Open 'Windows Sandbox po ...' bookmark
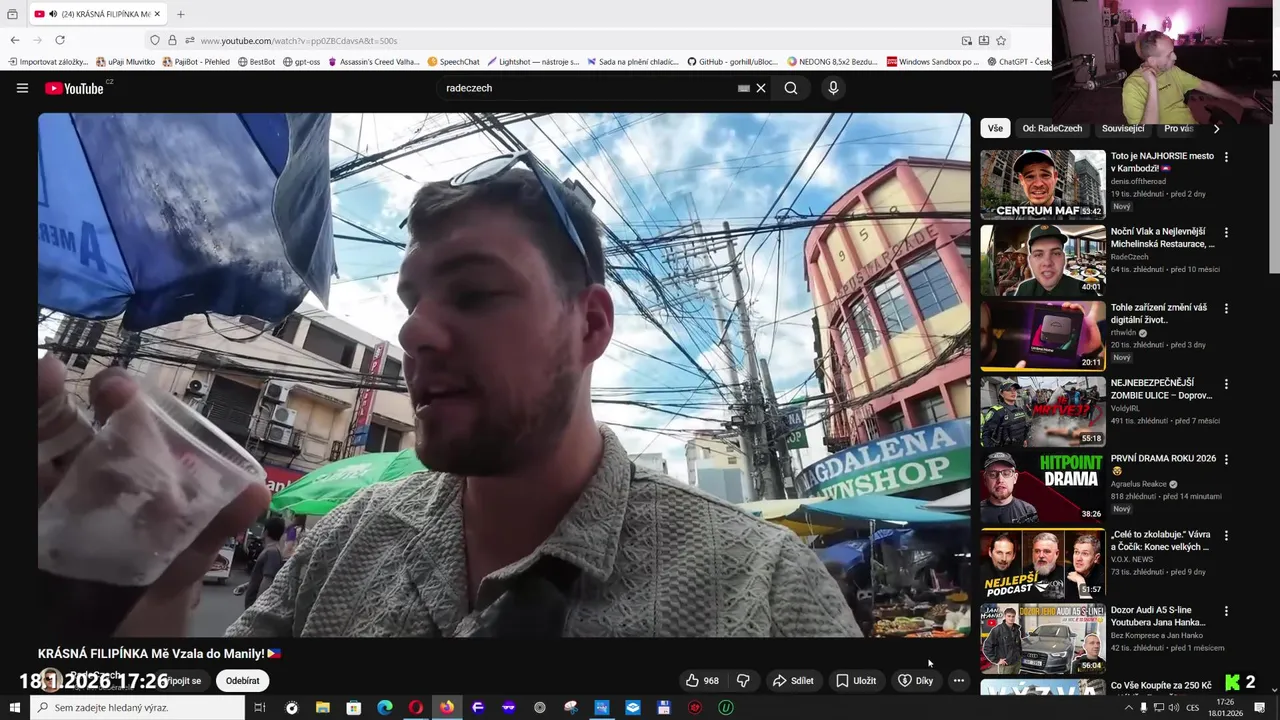The image size is (1280, 720). pyautogui.click(x=932, y=62)
